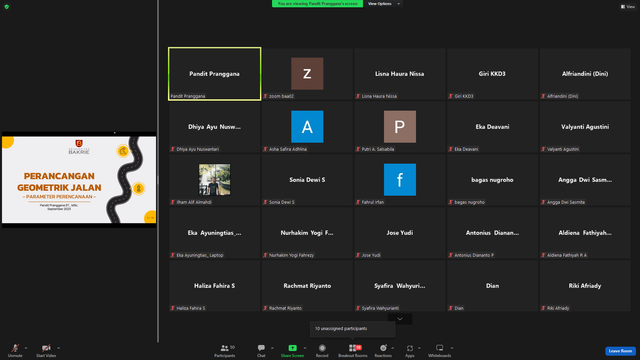
Task: Click muted mic icon for Jose Yudi
Action: tap(358, 256)
